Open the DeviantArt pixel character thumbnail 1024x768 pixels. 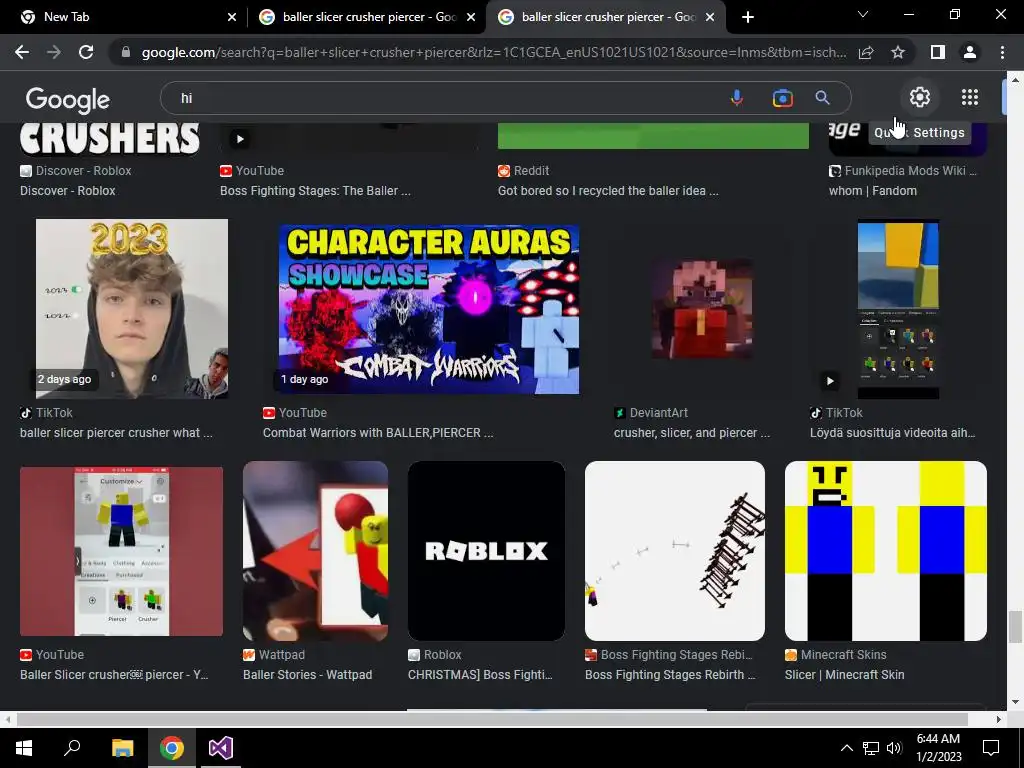pyautogui.click(x=702, y=309)
